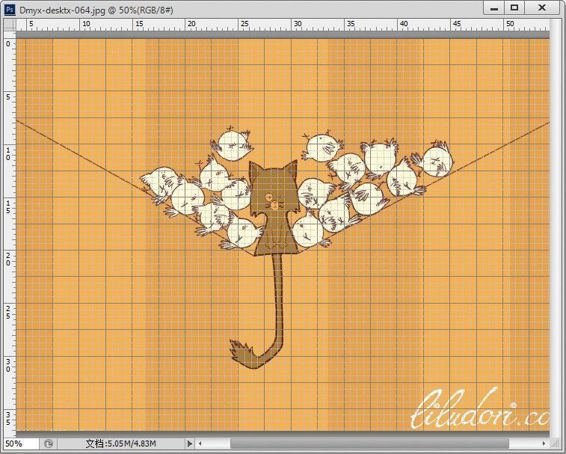Click the 50% zoom level field
The height and width of the screenshot is (454, 566).
pos(21,444)
